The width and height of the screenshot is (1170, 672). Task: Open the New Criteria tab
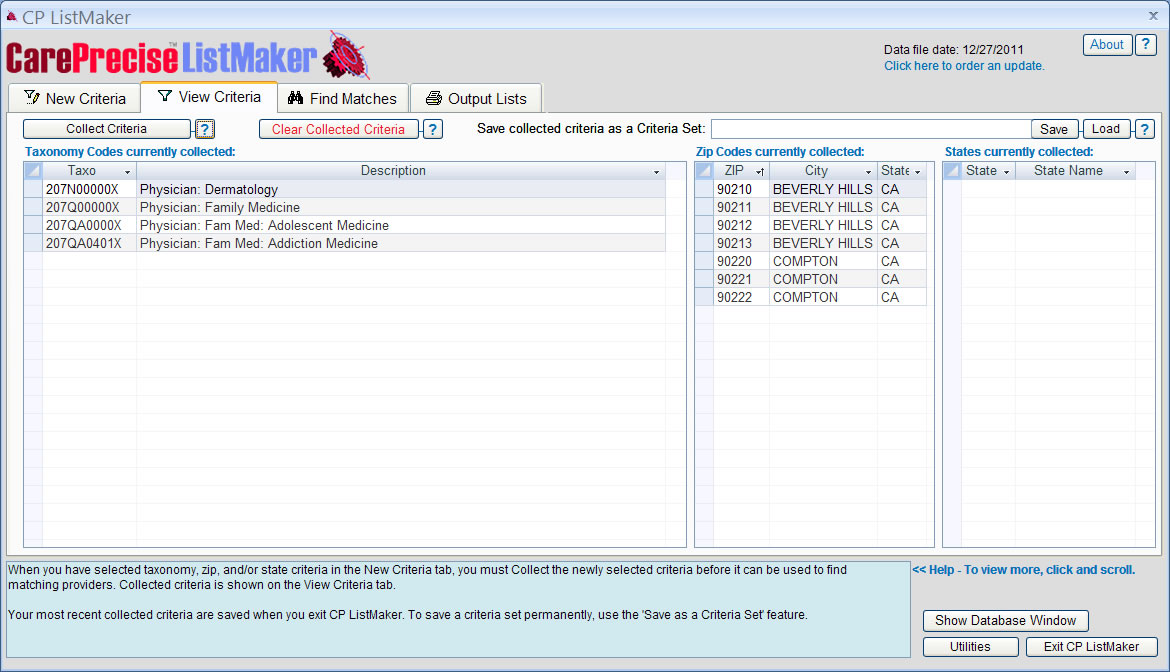75,98
